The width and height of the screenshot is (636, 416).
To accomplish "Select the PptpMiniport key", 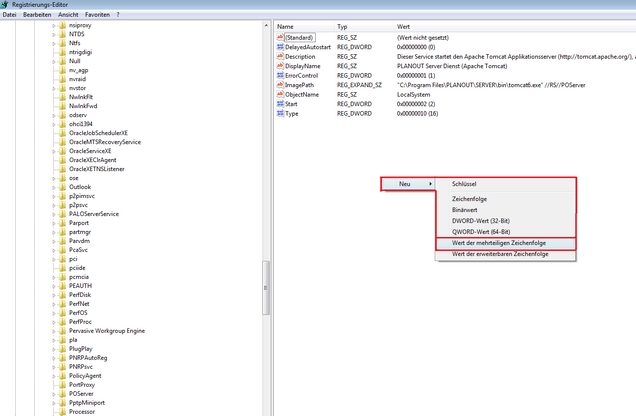I will [x=87, y=403].
